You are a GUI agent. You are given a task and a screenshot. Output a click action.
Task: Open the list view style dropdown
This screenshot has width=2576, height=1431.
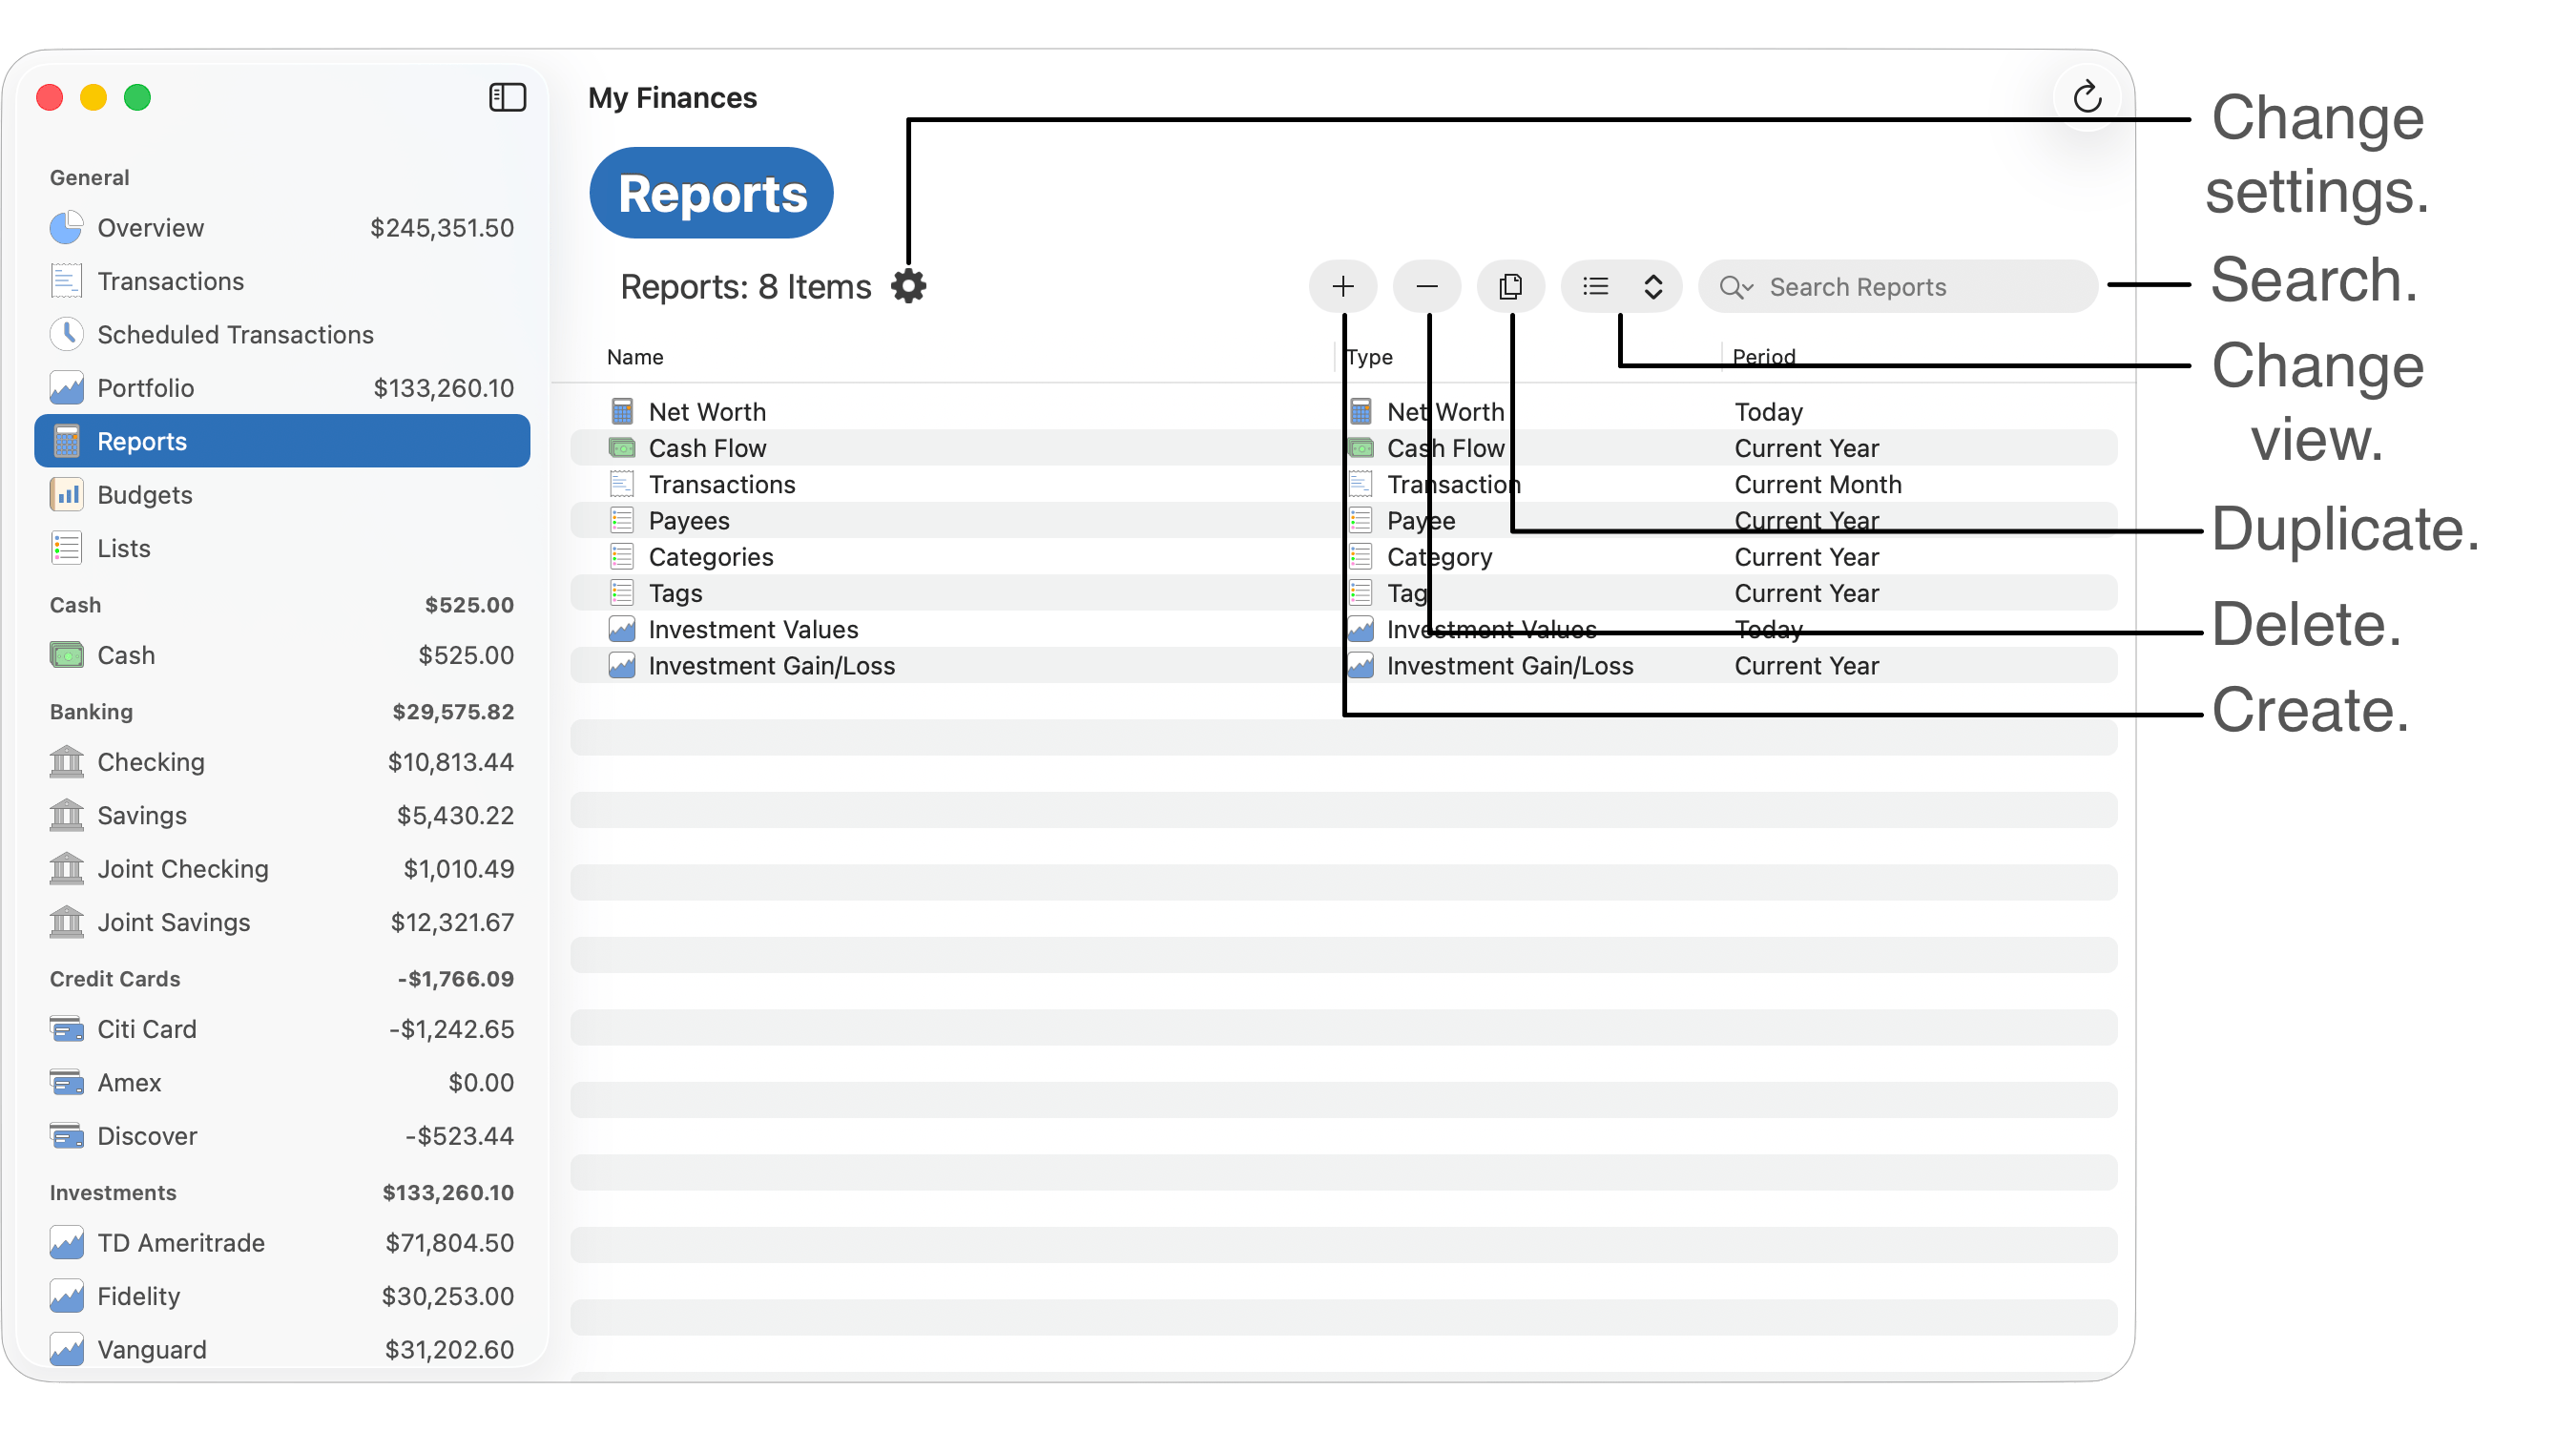click(x=1621, y=287)
